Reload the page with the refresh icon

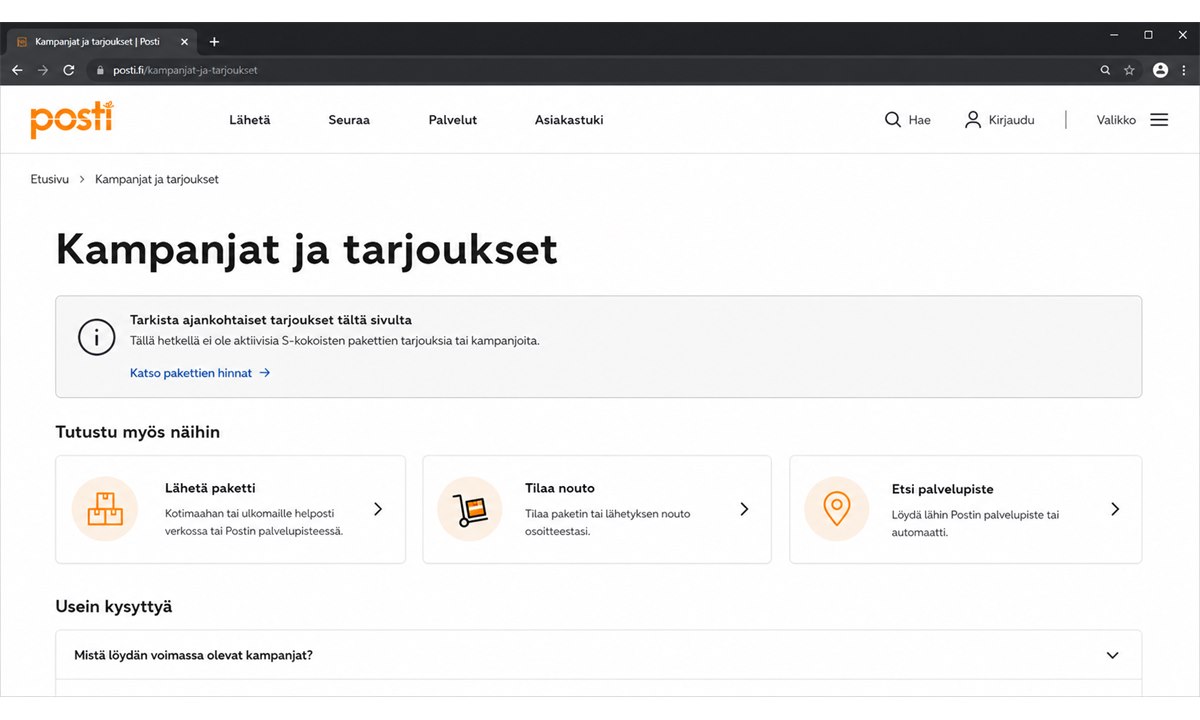coord(69,70)
